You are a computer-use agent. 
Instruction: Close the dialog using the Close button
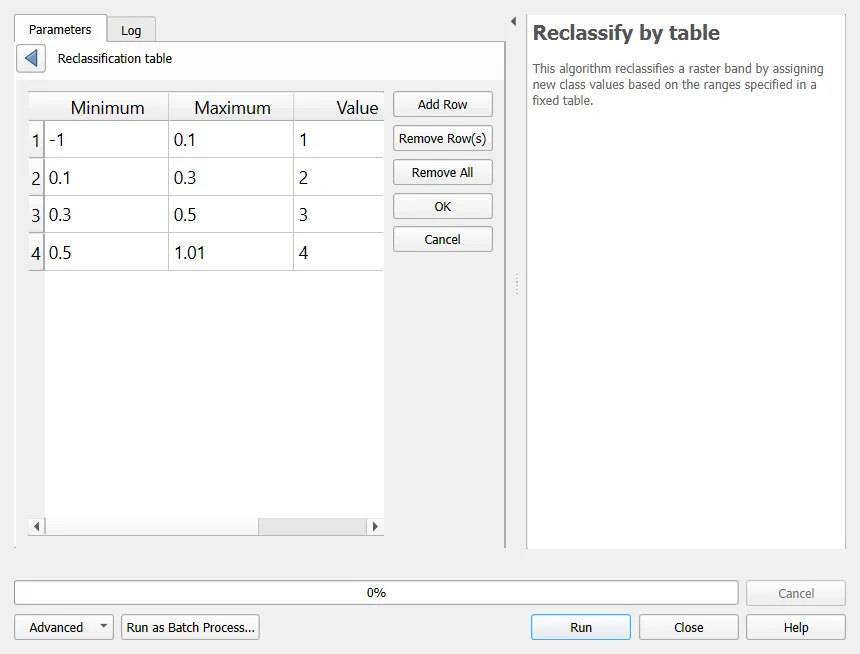[688, 627]
